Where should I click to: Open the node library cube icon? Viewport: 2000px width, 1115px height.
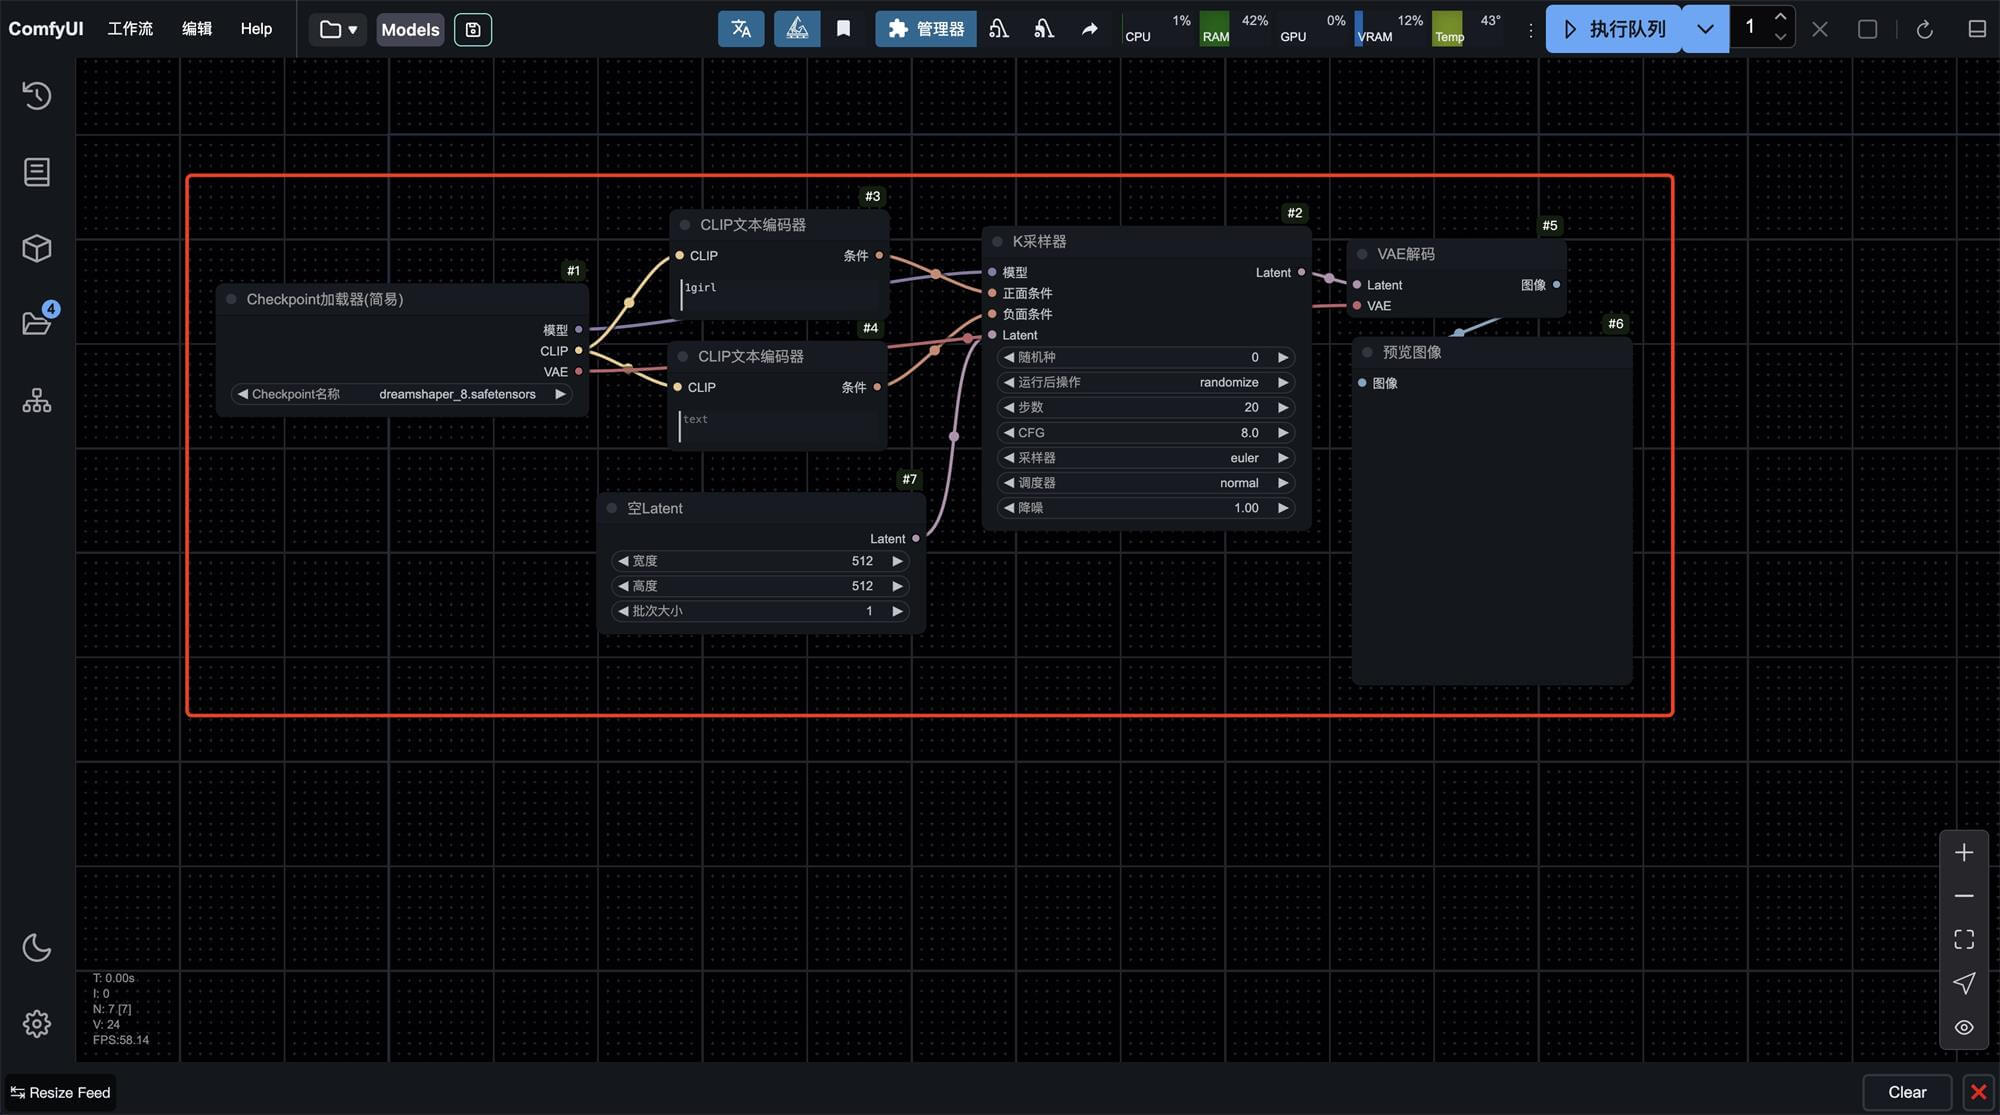coord(37,248)
